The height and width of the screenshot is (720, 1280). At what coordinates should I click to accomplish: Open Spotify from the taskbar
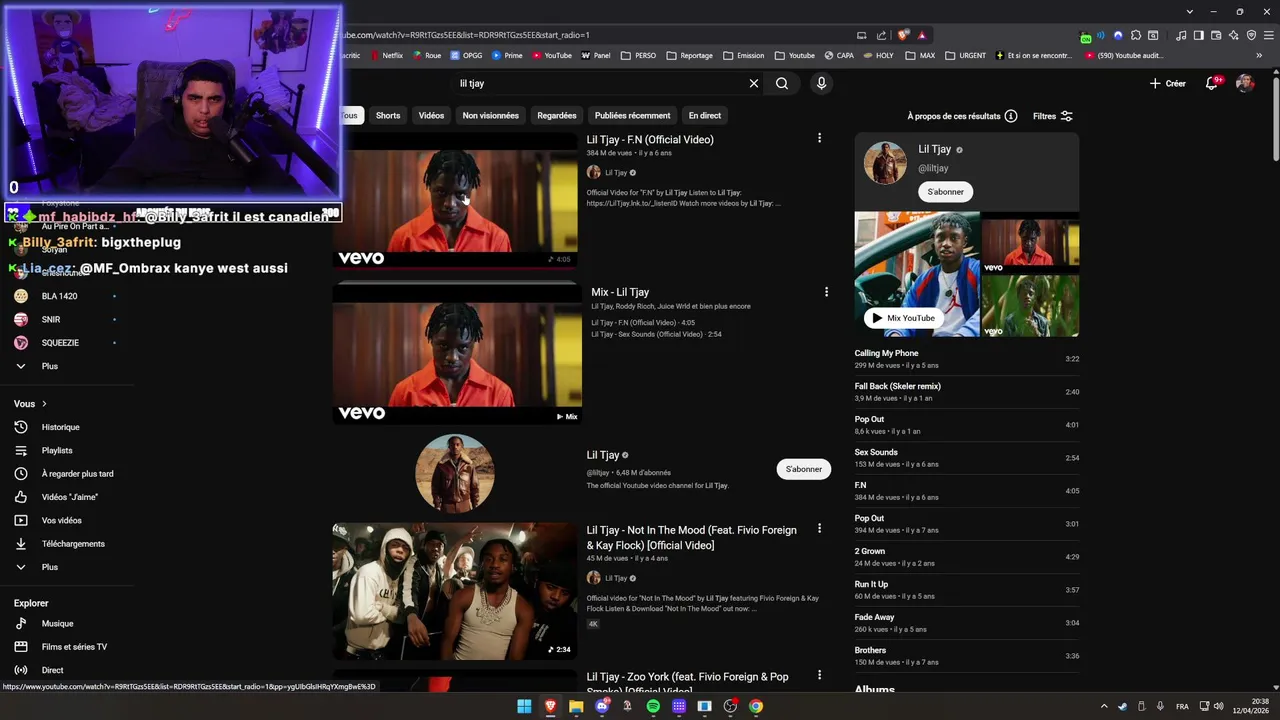(653, 706)
